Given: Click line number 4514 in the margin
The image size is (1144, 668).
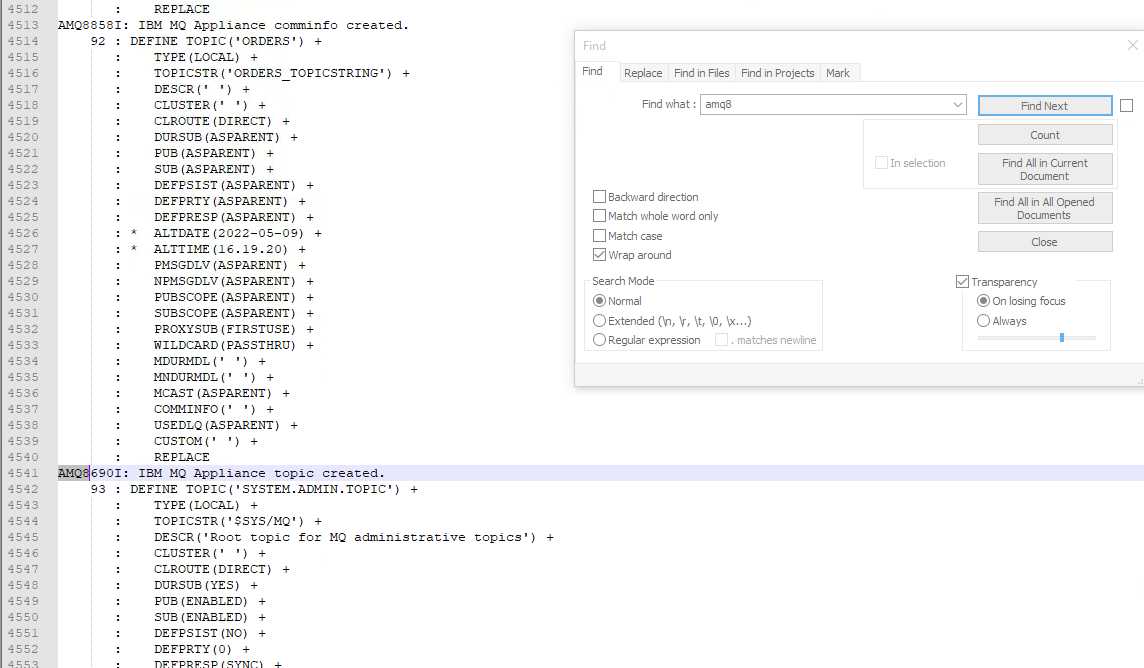Looking at the screenshot, I should pos(23,42).
